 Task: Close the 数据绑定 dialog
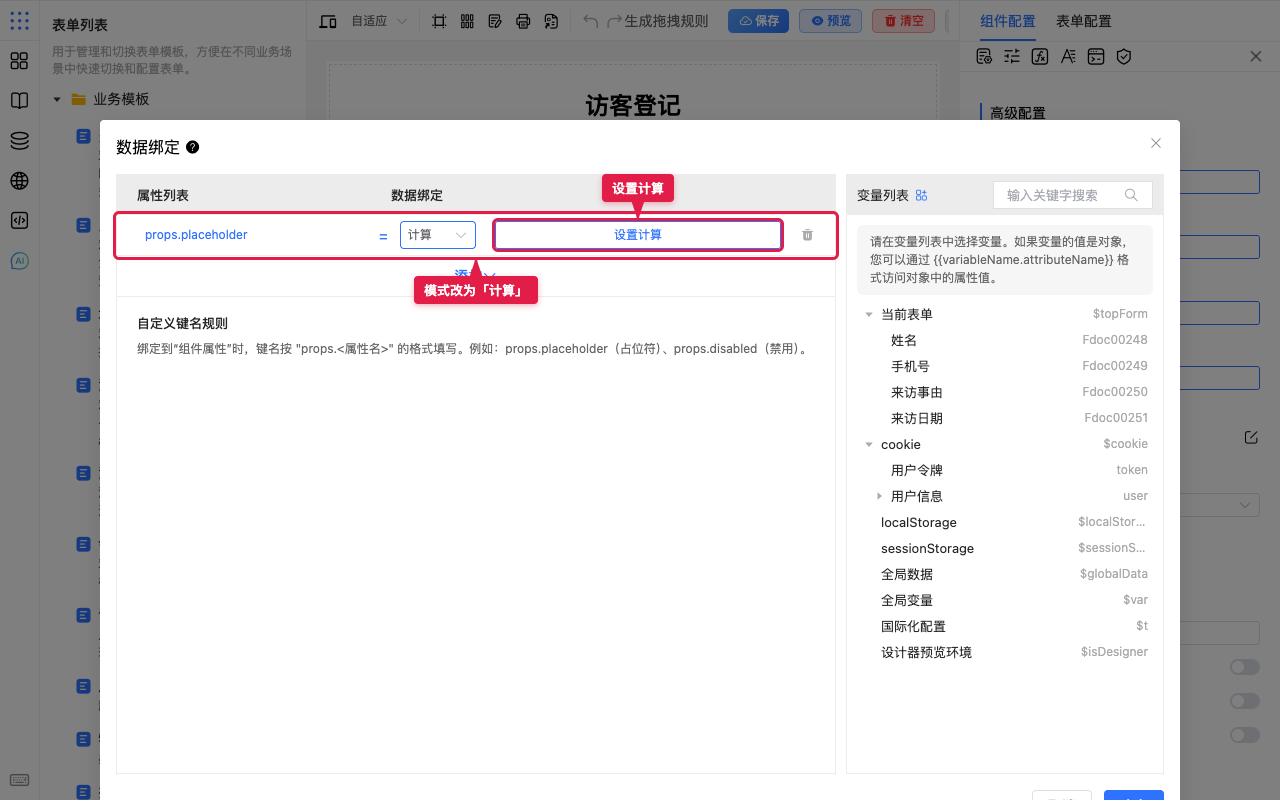(1156, 143)
